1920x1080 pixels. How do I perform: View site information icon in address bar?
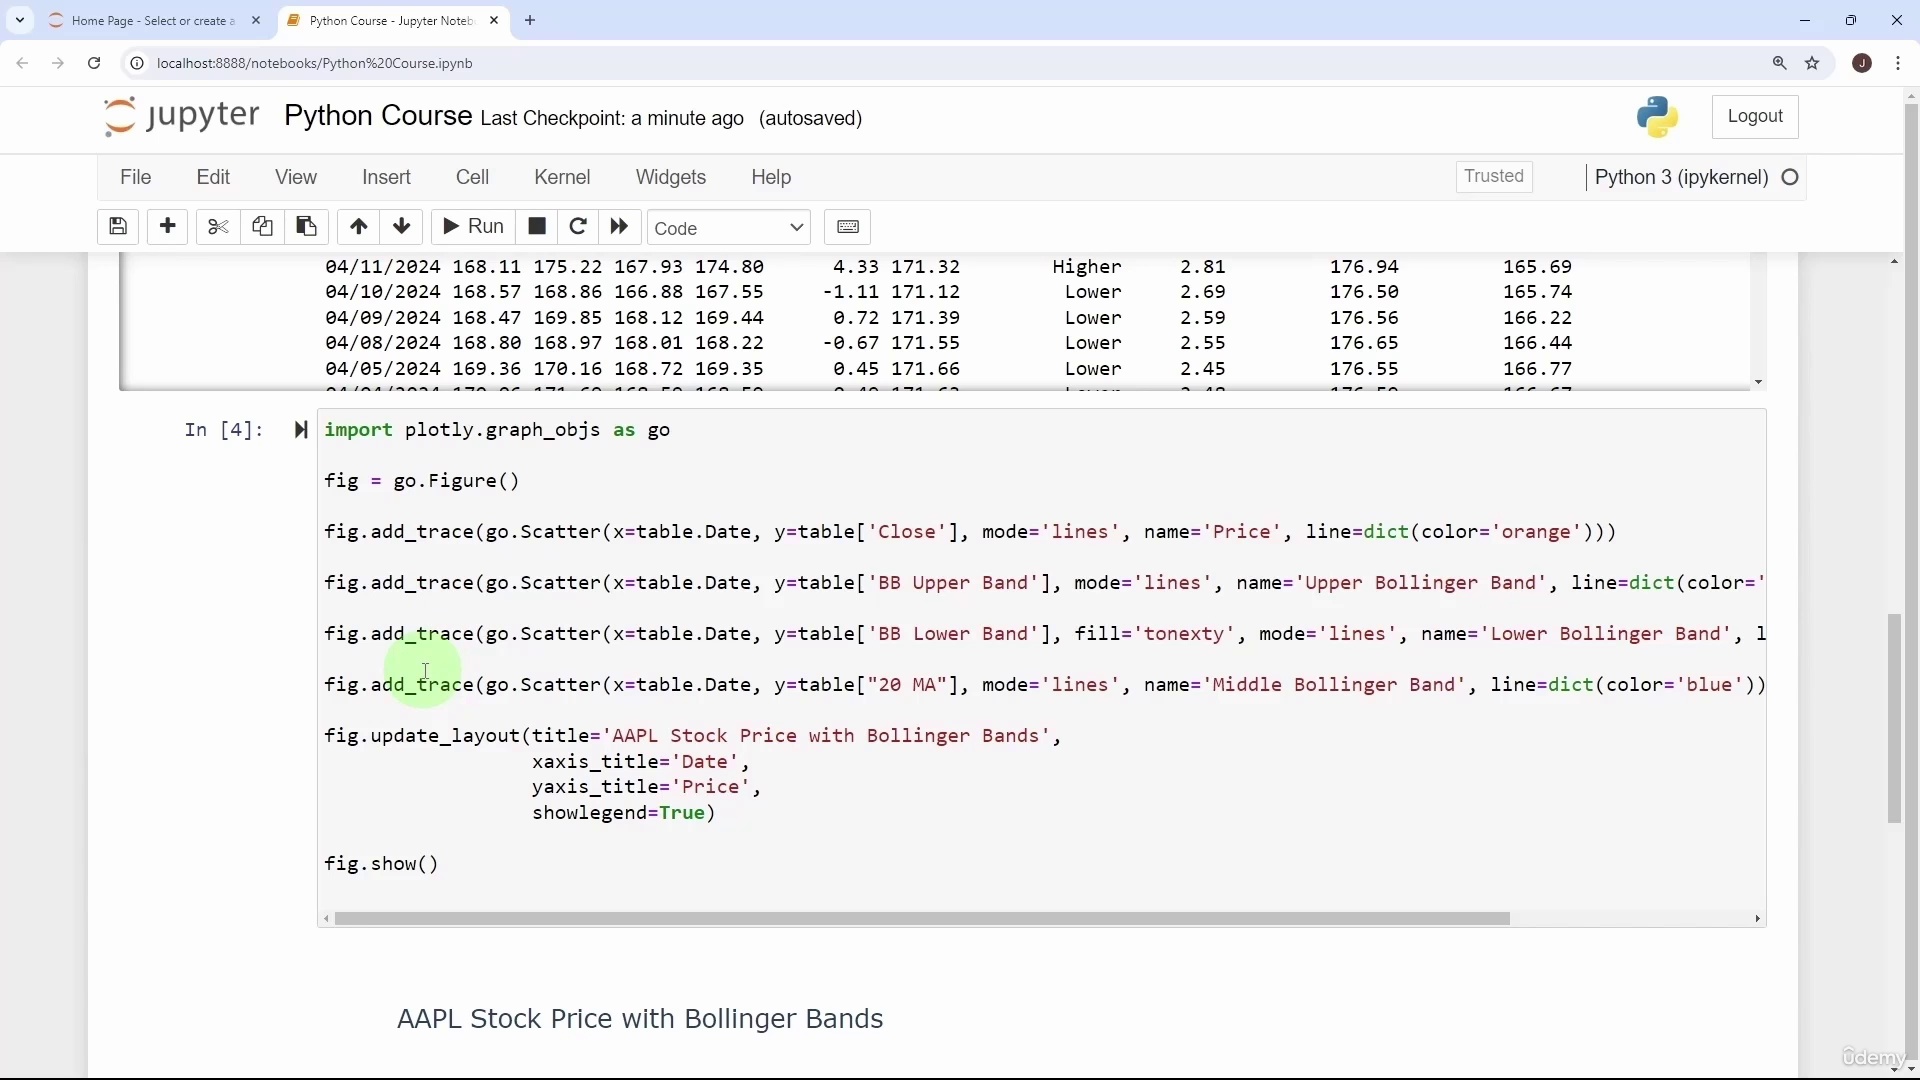pos(137,63)
